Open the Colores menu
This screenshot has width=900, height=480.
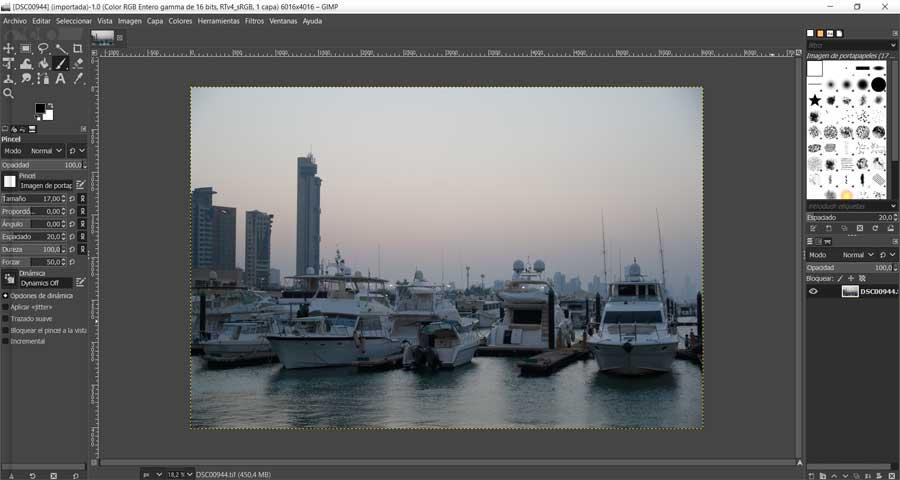point(180,21)
